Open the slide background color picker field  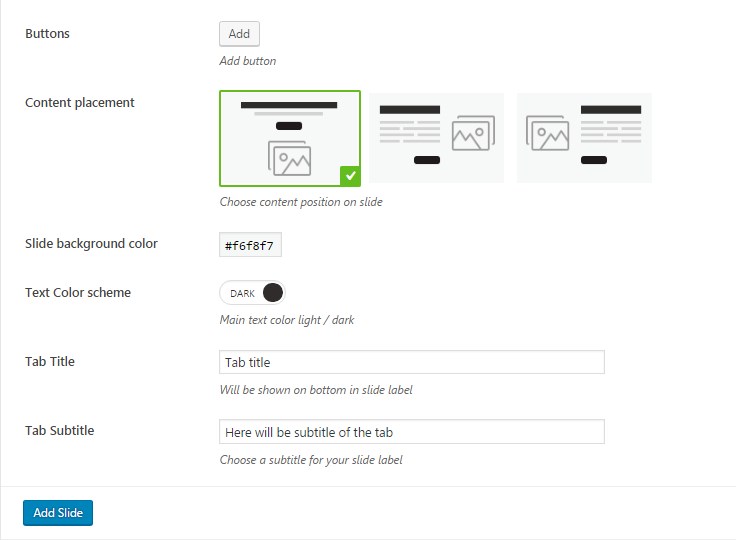251,245
